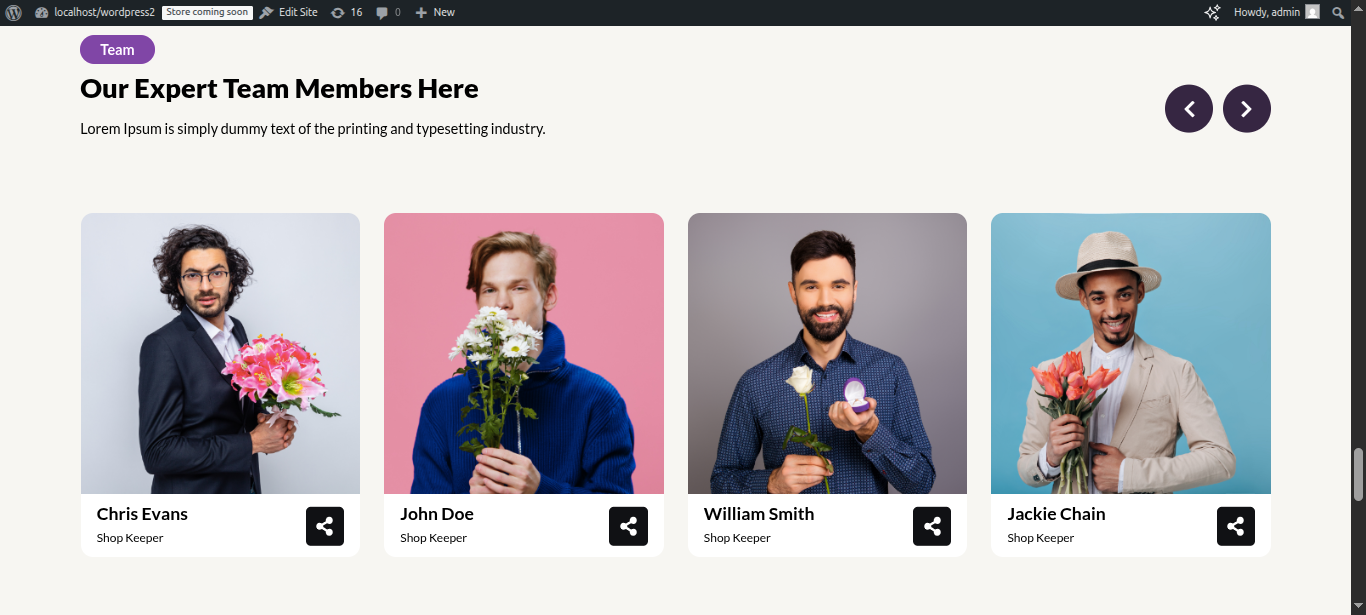
Task: Show next team members with right arrow
Action: click(x=1247, y=109)
